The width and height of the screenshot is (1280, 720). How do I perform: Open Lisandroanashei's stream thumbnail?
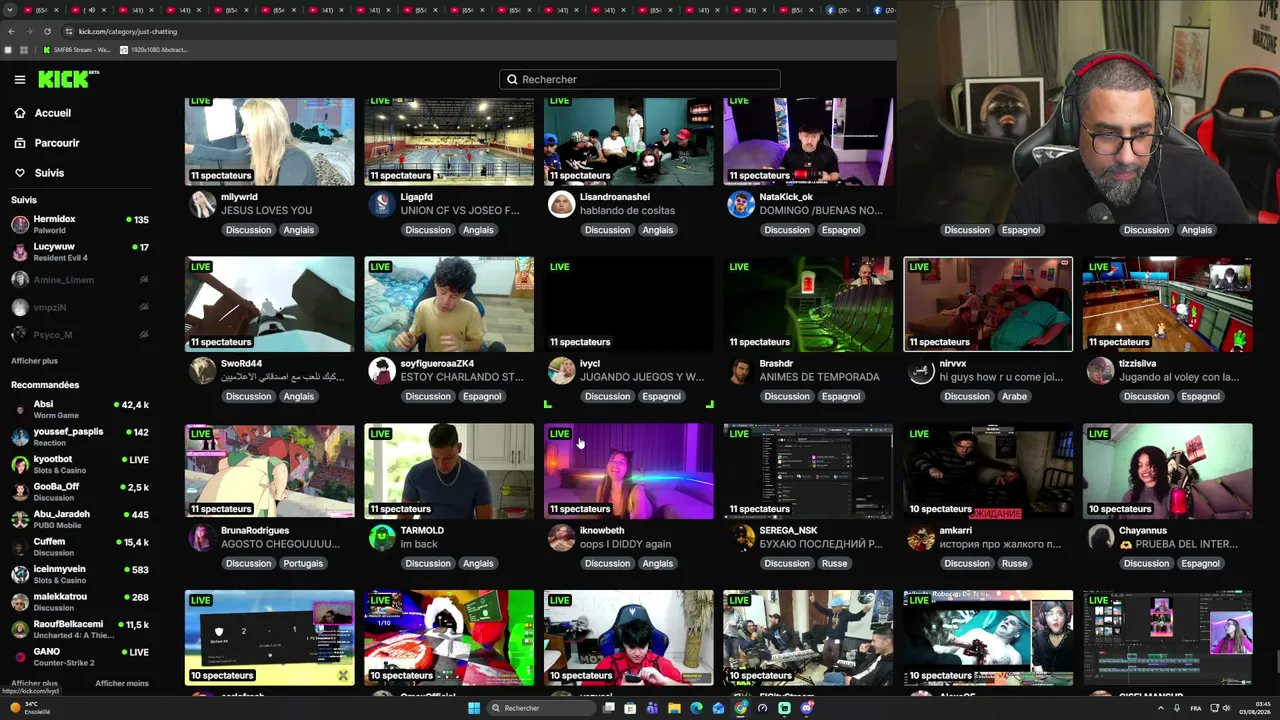(x=629, y=141)
